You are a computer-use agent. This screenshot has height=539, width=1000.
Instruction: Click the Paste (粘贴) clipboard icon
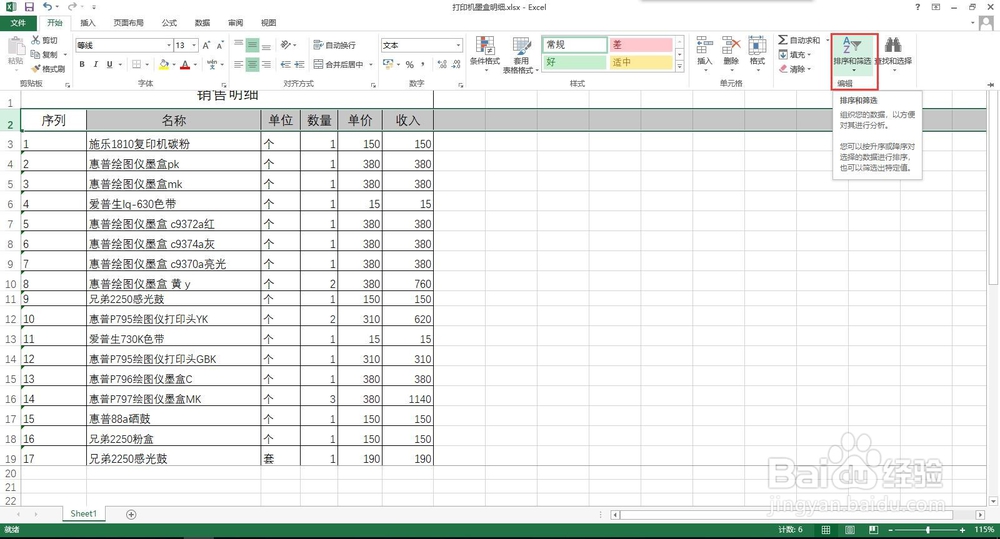pos(15,47)
